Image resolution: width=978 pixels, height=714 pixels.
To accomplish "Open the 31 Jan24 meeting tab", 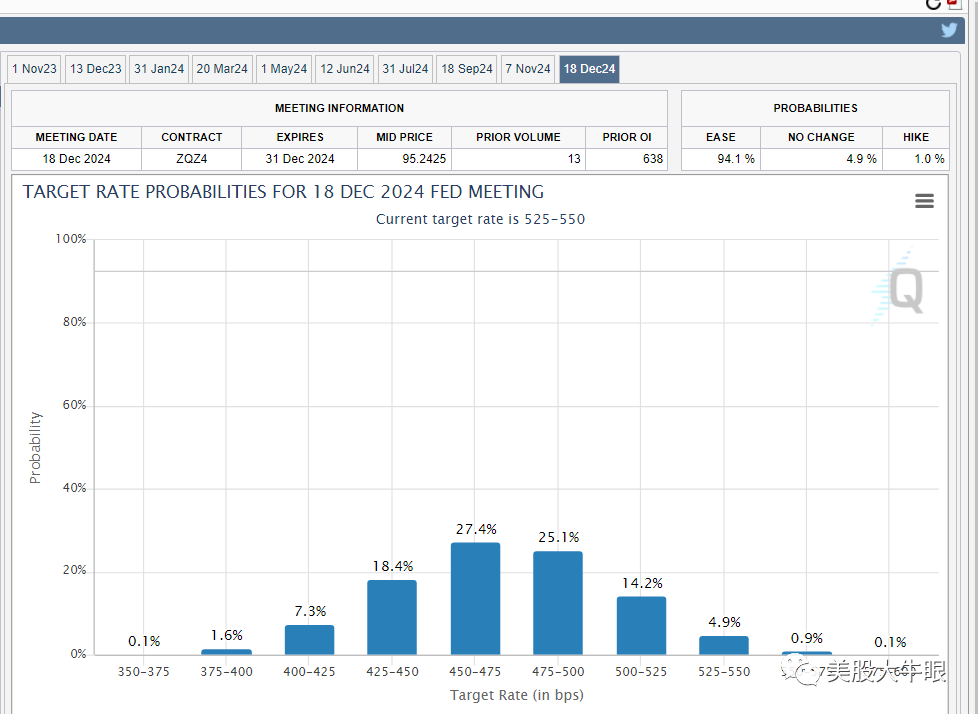I will pos(159,69).
